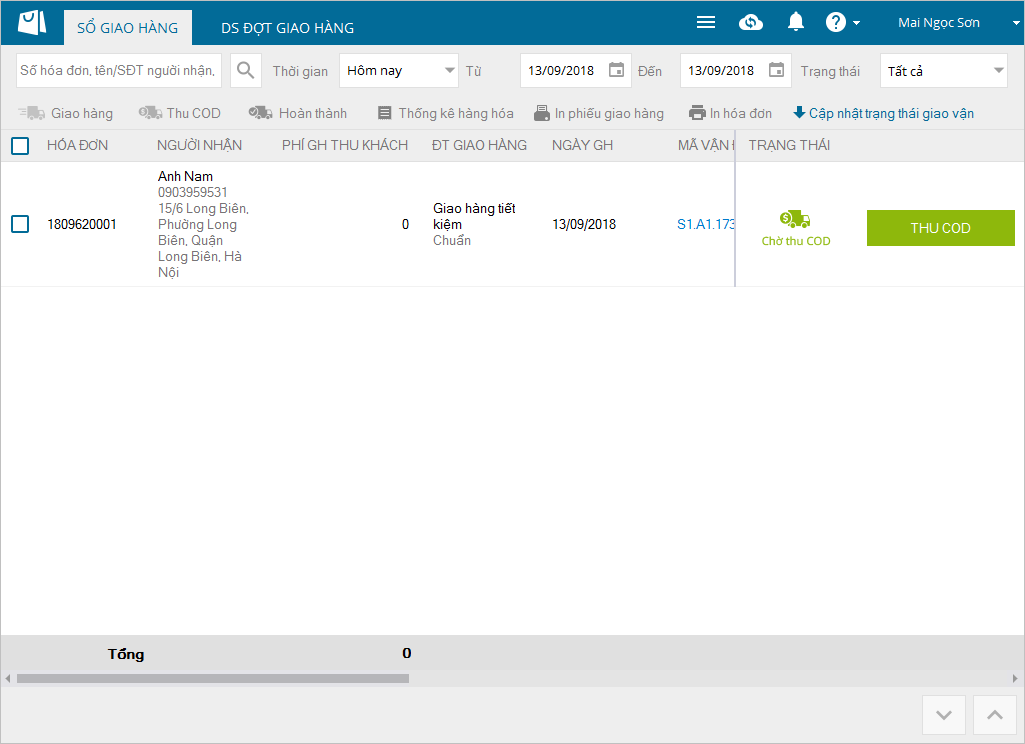Click Cập nhật trạng thái giao vận
Screen dimensions: 1025x744
pos(884,113)
